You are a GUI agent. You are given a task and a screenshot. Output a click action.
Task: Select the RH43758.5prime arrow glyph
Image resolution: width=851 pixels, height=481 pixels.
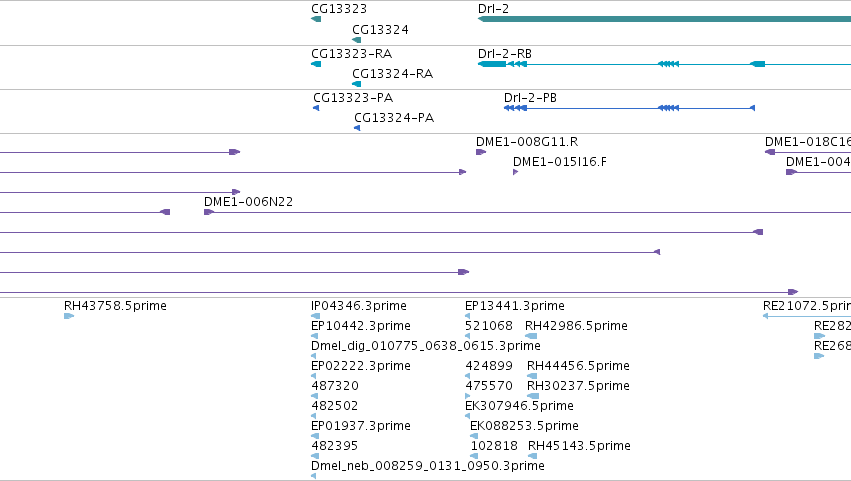pos(69,316)
